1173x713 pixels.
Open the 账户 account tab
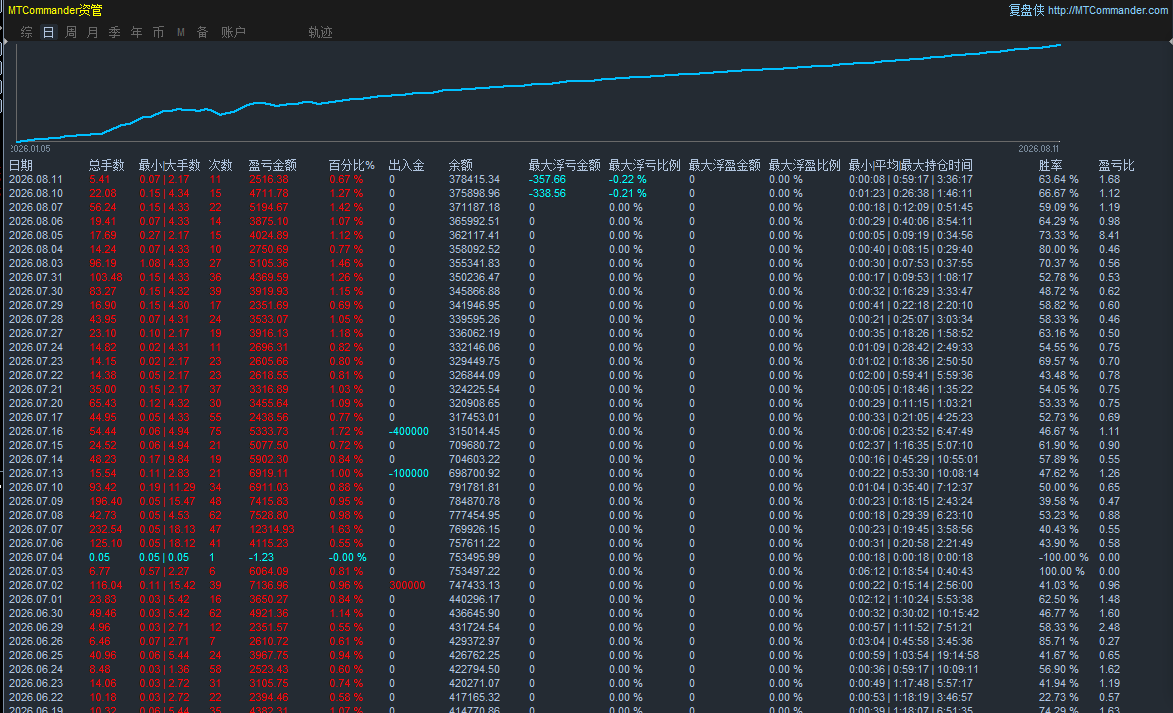click(x=233, y=32)
